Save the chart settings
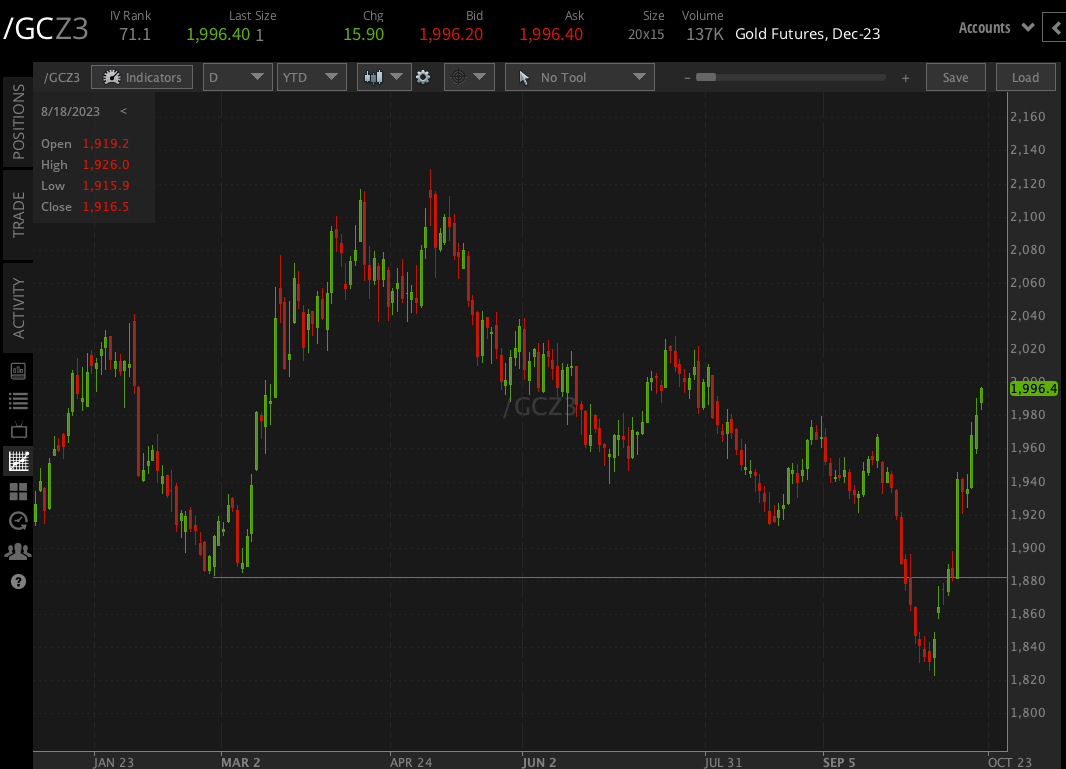 point(955,78)
